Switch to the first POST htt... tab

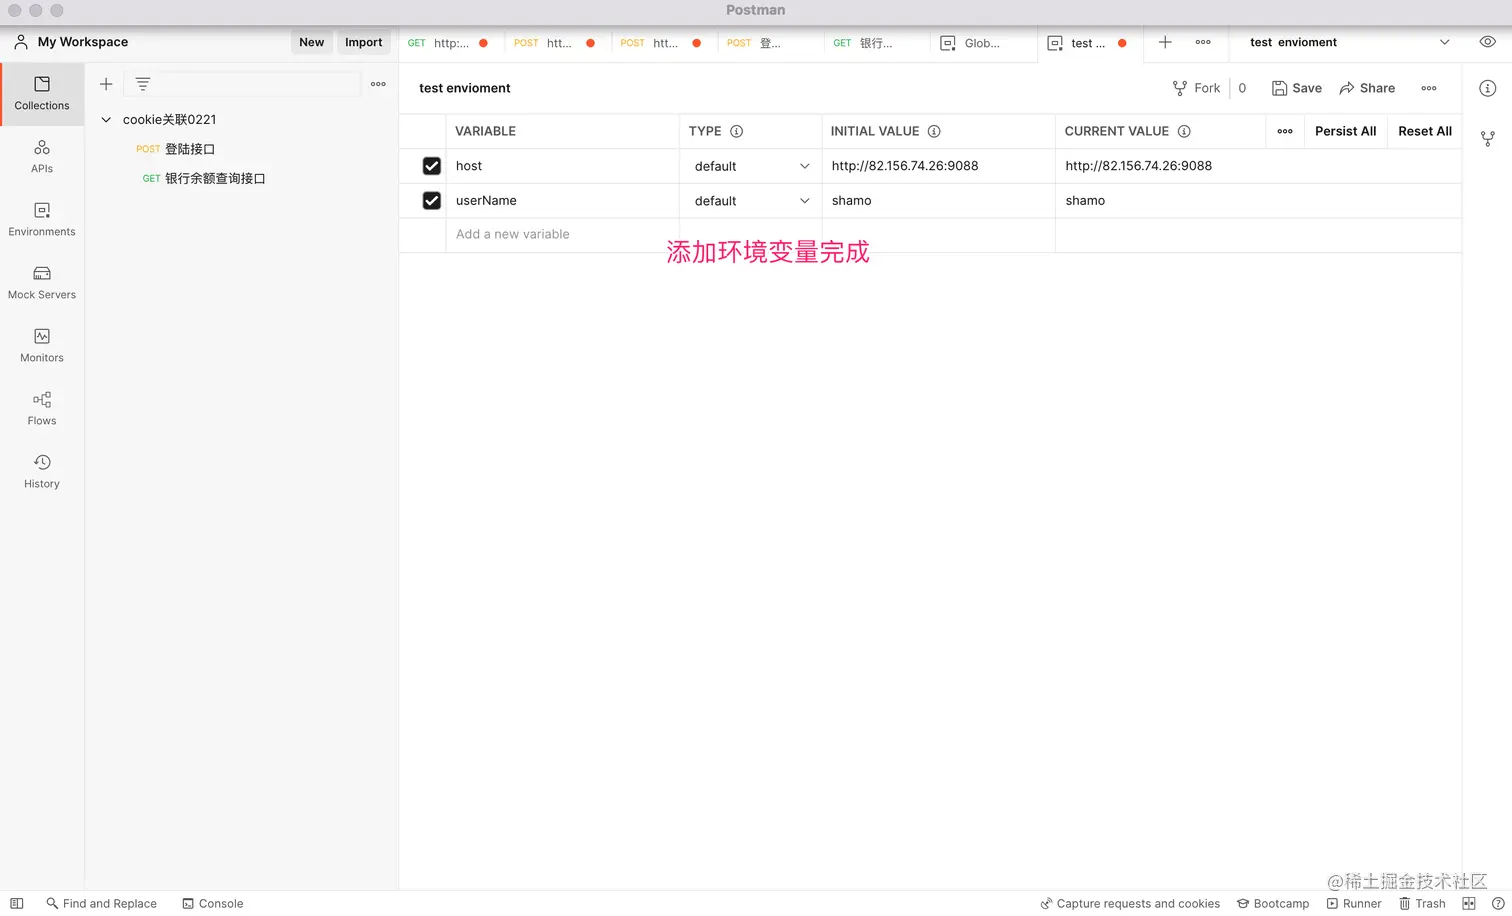click(x=555, y=43)
